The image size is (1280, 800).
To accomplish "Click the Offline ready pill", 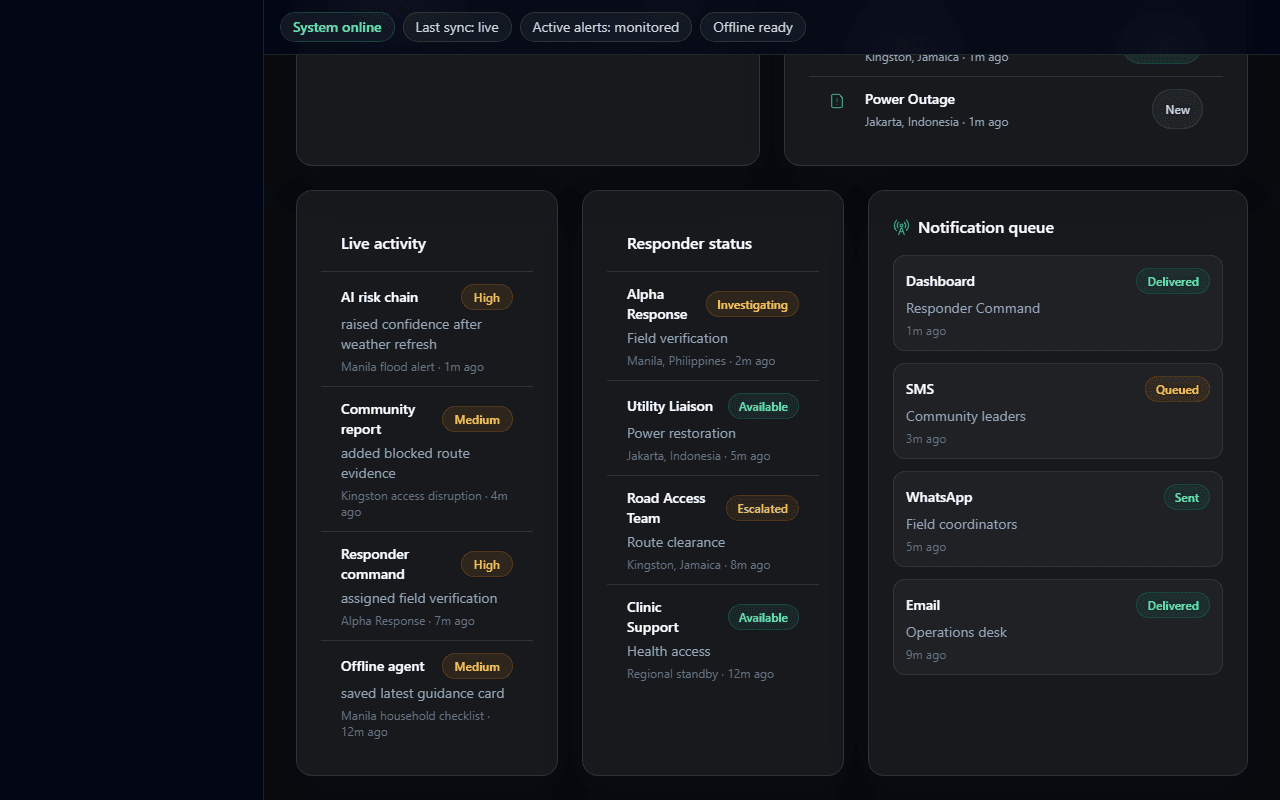I will 753,27.
